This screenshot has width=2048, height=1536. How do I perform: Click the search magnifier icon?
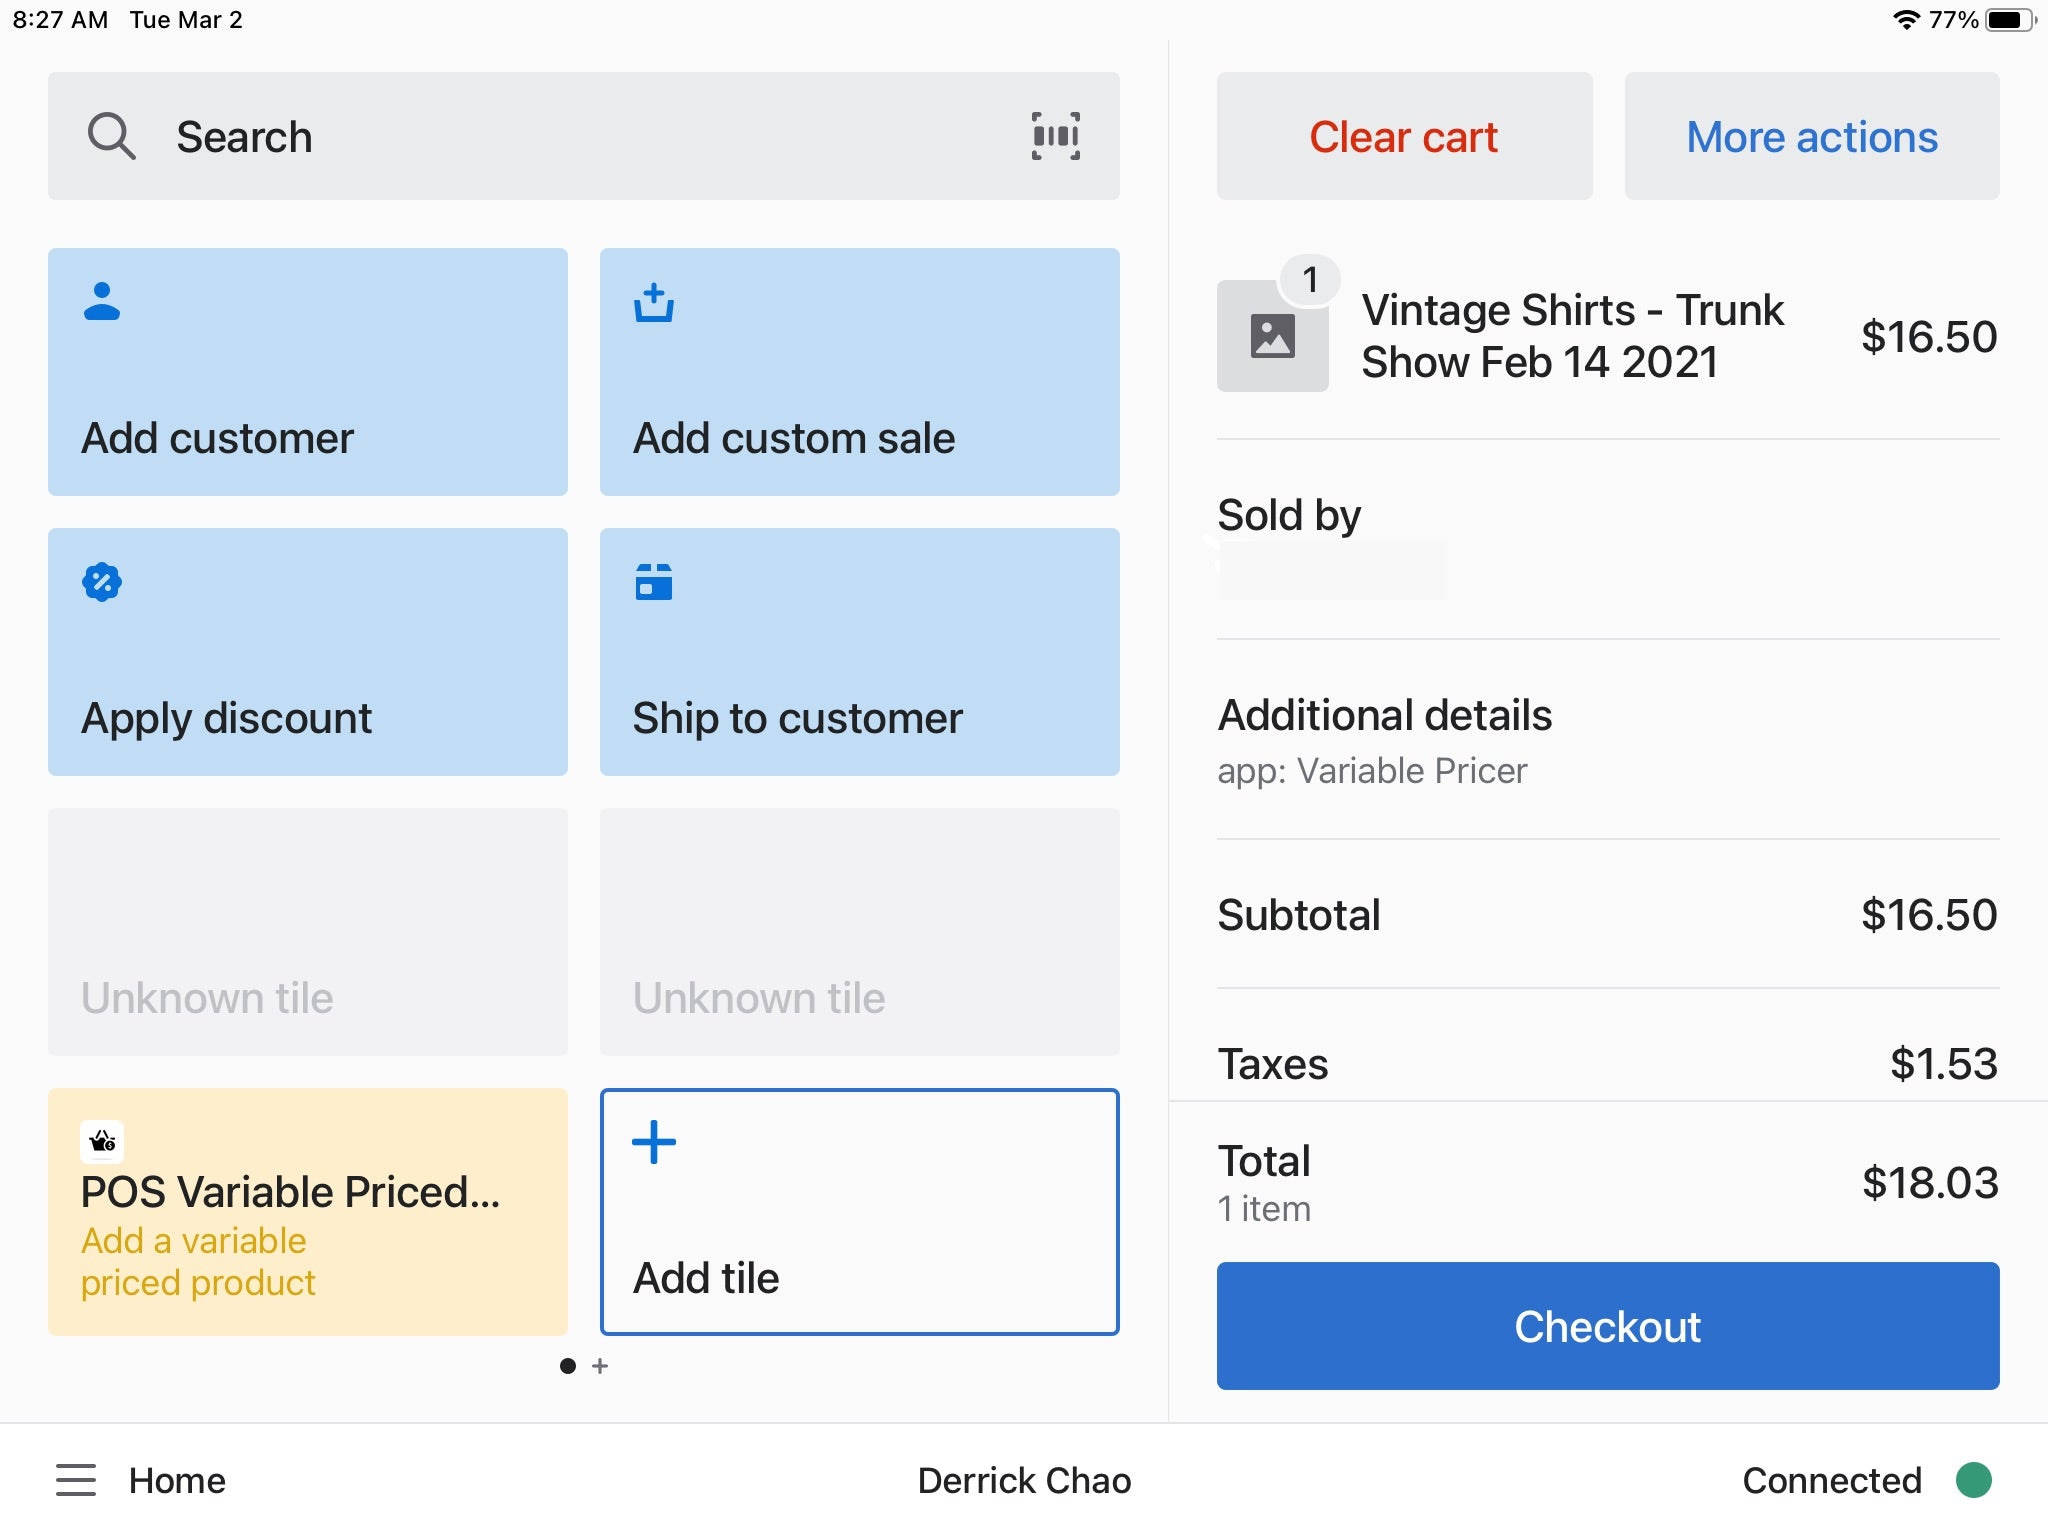click(112, 136)
